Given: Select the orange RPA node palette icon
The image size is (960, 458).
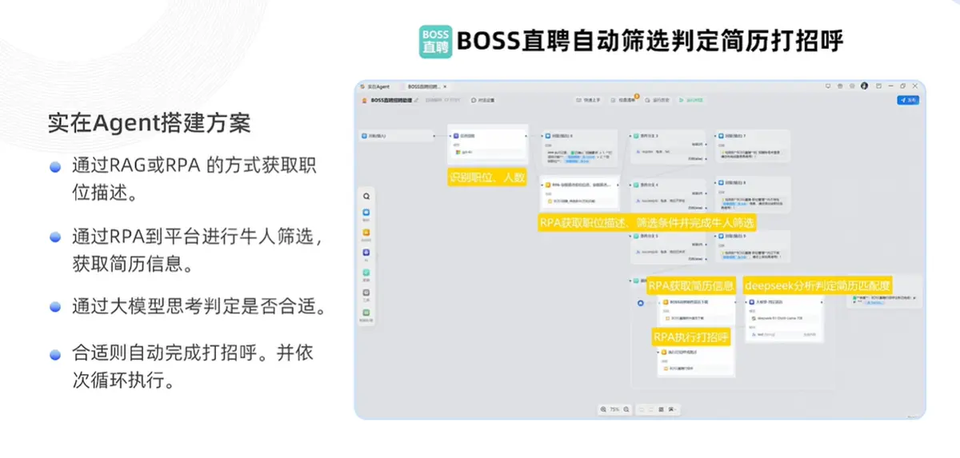Looking at the screenshot, I should coord(366,233).
